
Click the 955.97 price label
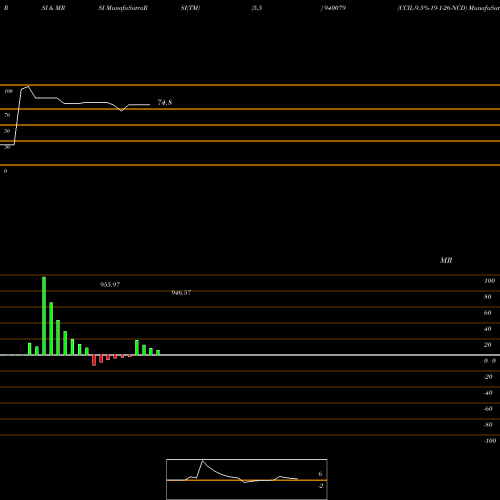(110, 285)
